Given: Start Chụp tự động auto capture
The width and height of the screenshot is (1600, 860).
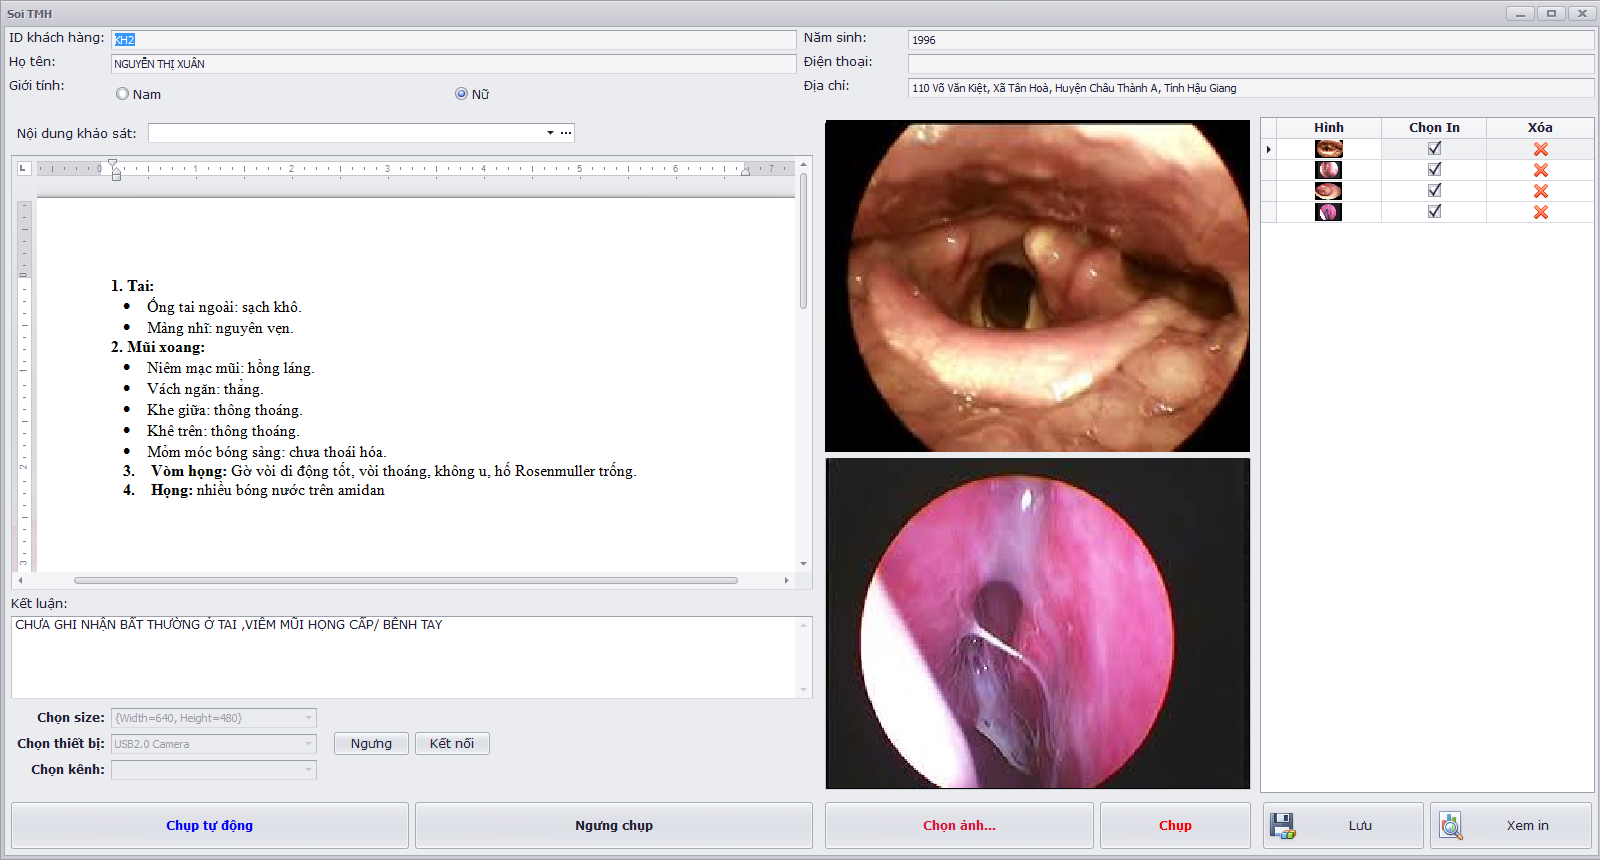Looking at the screenshot, I should (210, 826).
